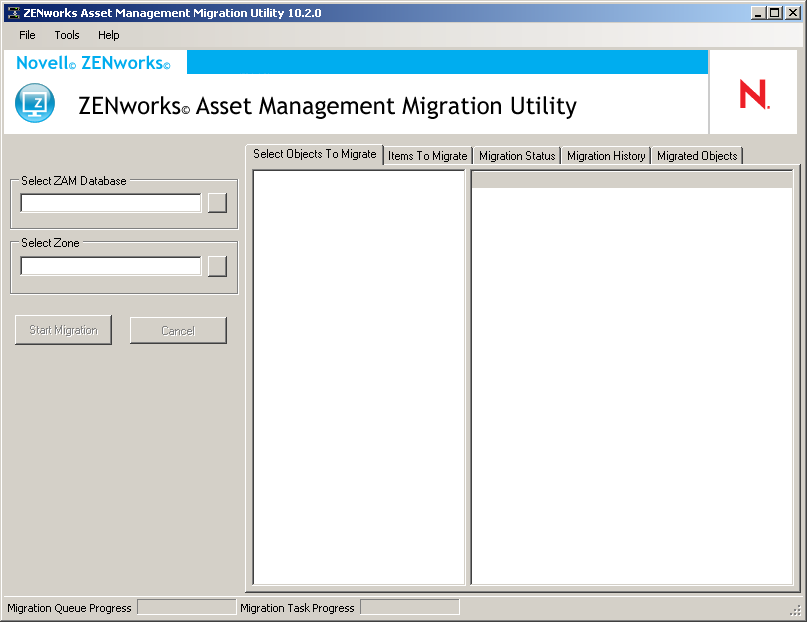Click the Migration Task Progress bar

point(410,607)
